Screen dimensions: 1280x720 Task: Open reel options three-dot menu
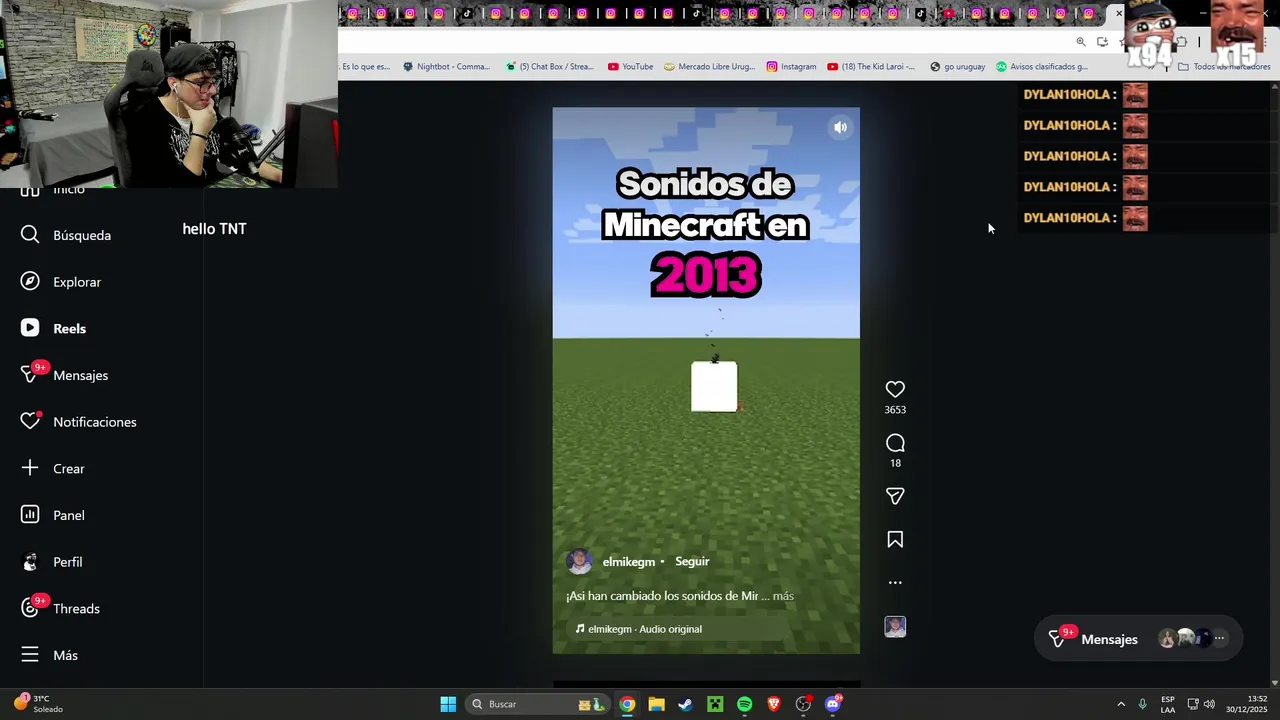(x=895, y=582)
